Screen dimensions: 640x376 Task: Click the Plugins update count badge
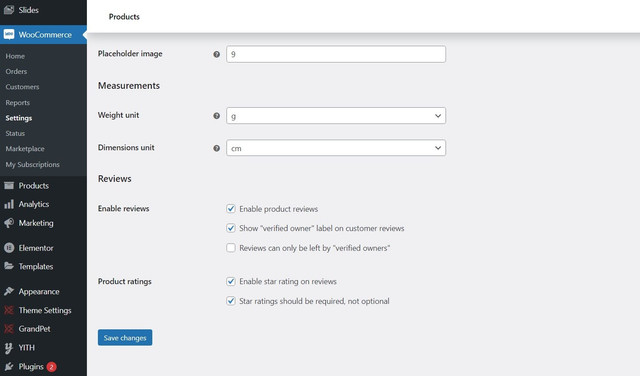point(51,367)
